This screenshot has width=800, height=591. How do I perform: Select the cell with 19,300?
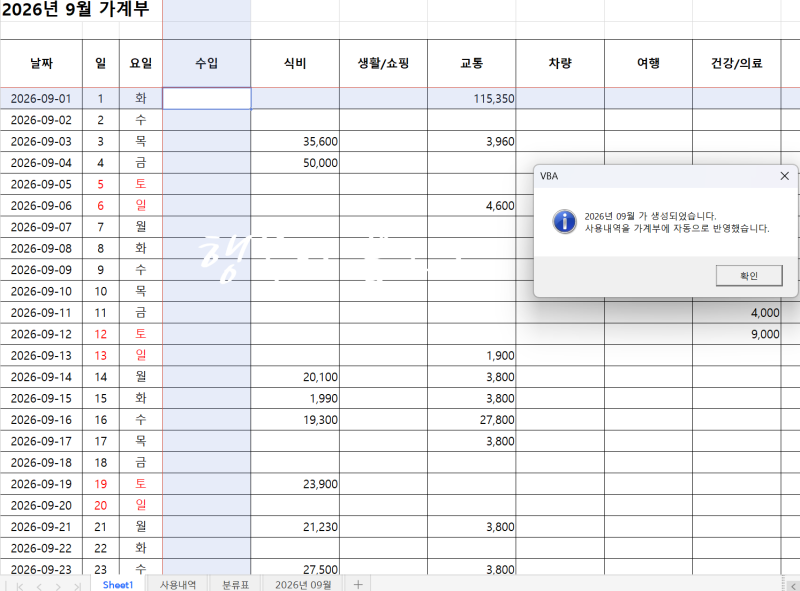(x=295, y=420)
